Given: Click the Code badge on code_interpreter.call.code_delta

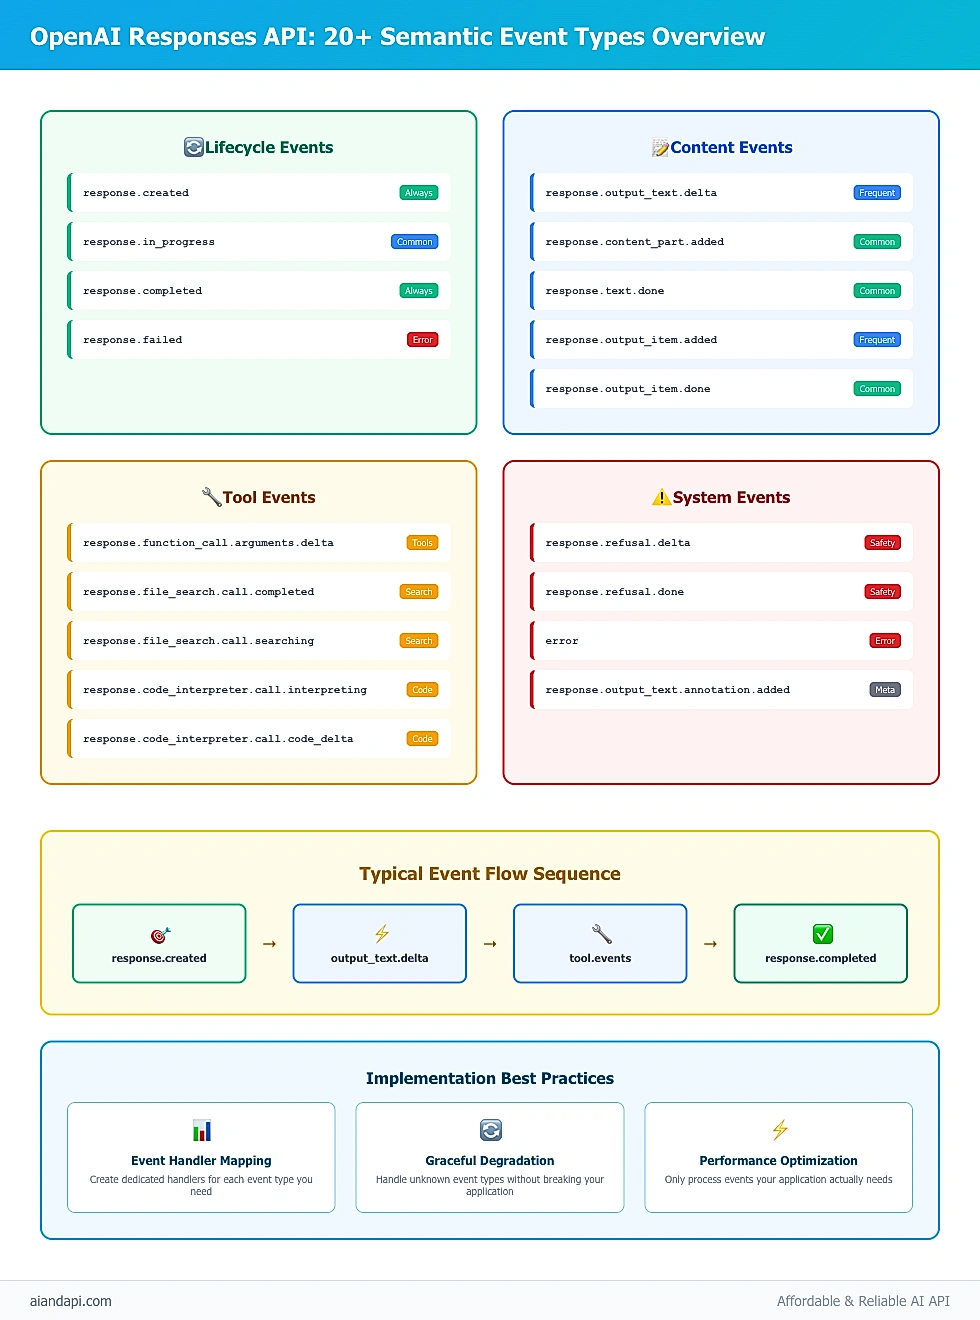Looking at the screenshot, I should 423,739.
